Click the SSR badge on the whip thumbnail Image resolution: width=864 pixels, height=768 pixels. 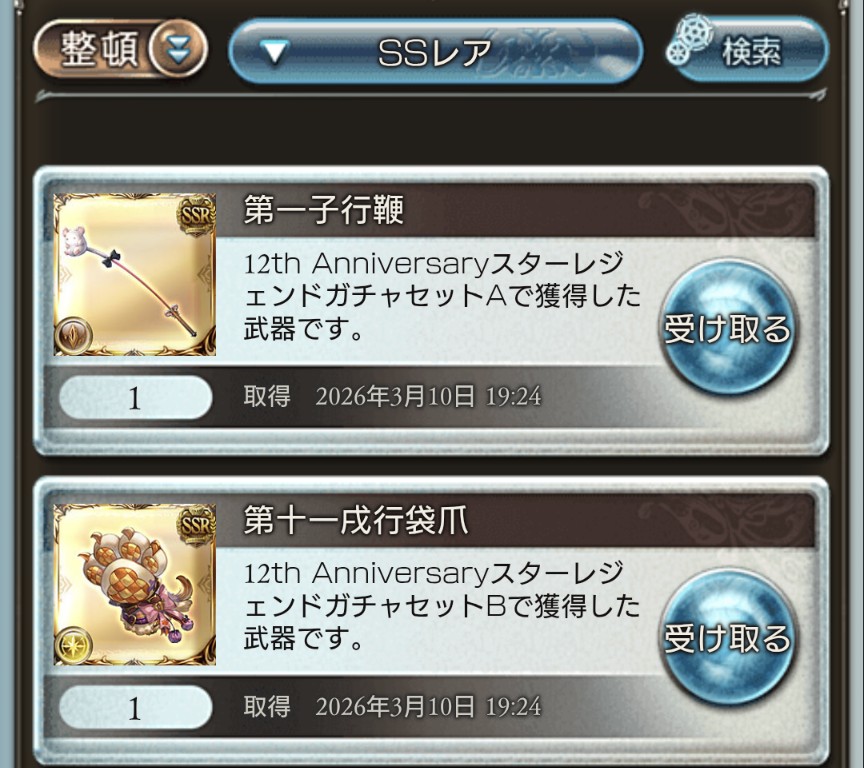click(196, 214)
